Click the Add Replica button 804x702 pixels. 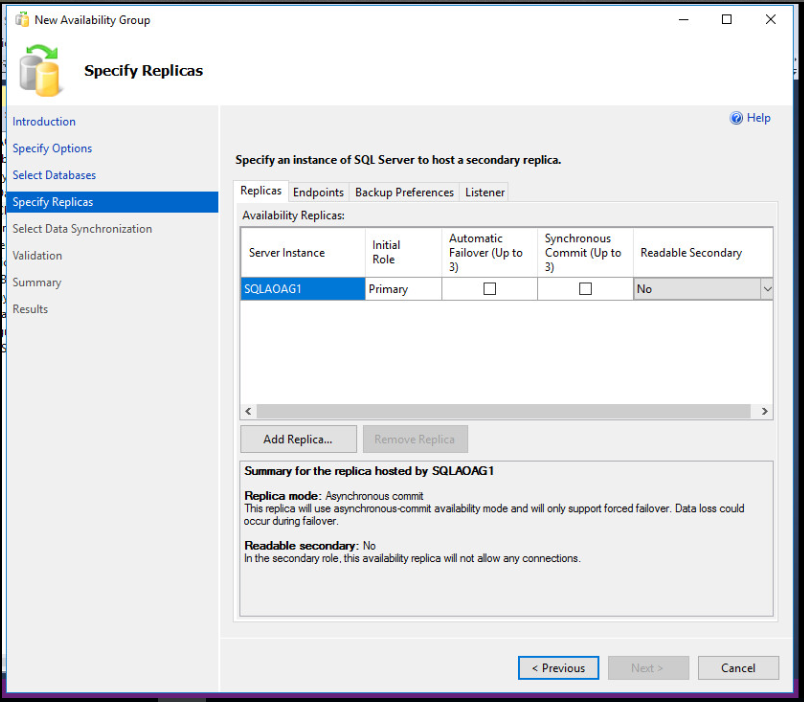298,439
